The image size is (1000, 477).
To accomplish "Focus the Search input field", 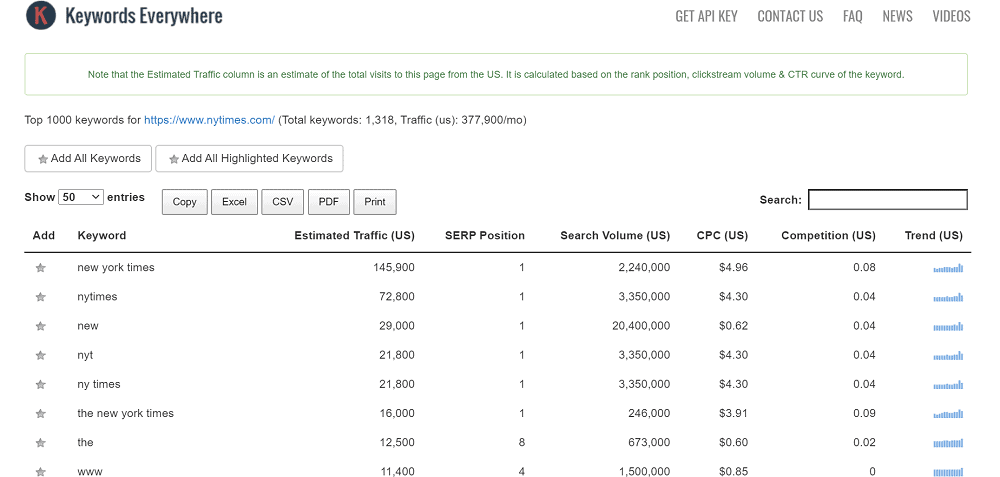I will click(888, 200).
